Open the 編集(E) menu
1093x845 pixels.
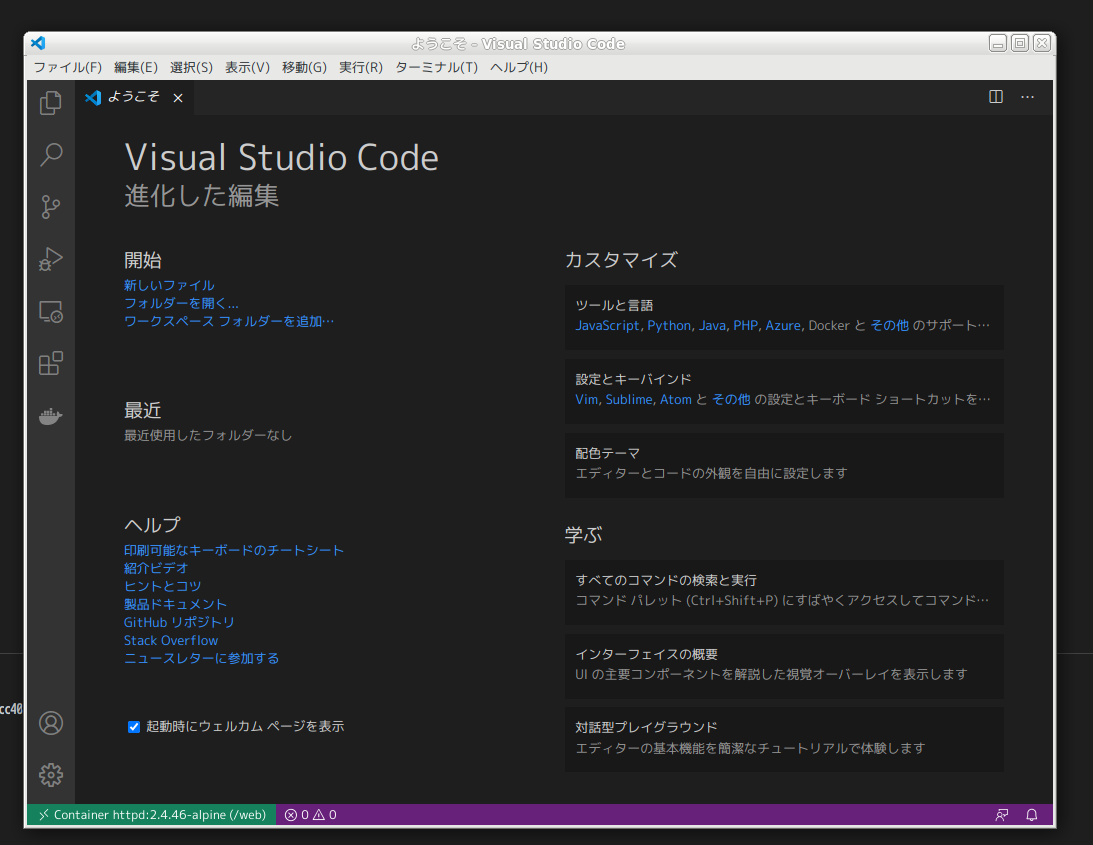click(x=136, y=67)
